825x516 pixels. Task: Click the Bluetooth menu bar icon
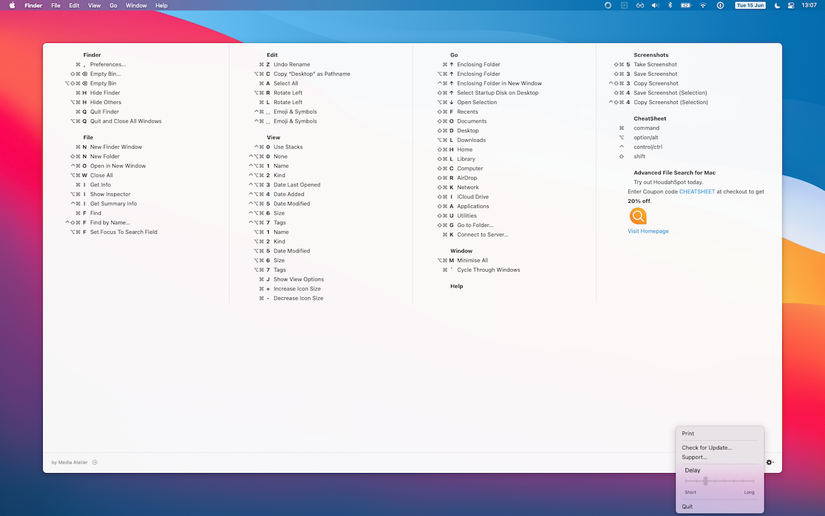669,5
